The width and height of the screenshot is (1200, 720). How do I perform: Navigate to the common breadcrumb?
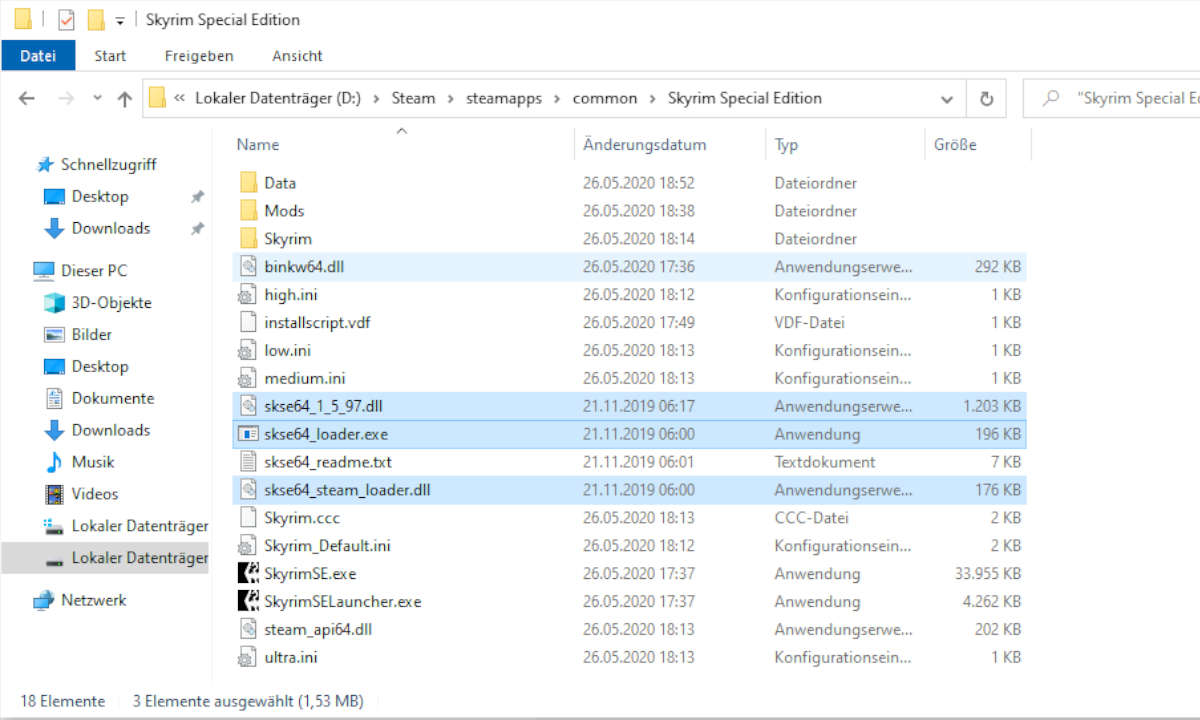click(605, 98)
